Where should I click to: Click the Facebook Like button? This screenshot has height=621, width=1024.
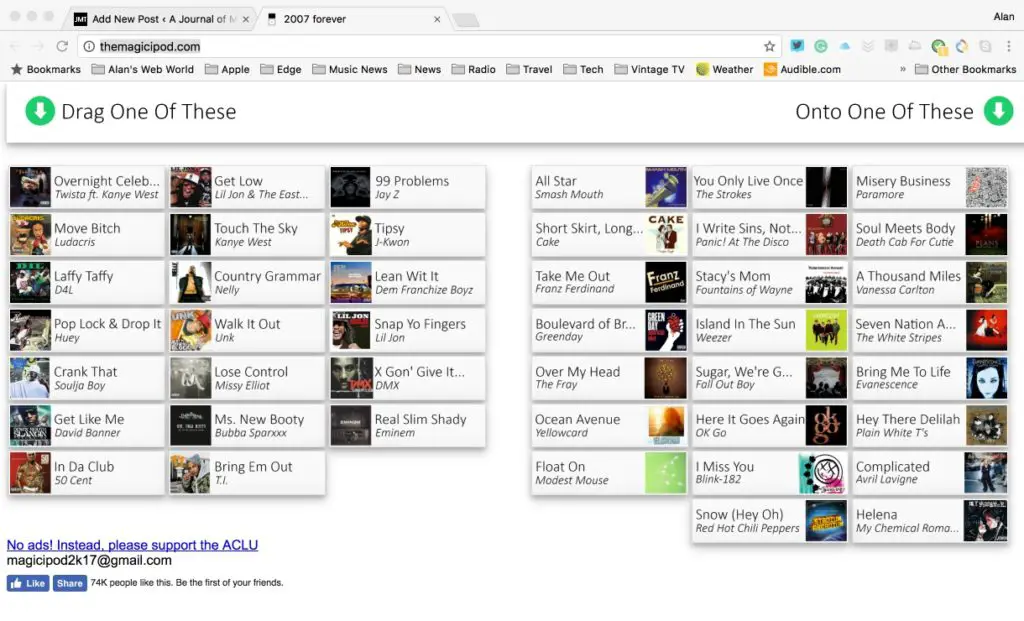(x=28, y=583)
